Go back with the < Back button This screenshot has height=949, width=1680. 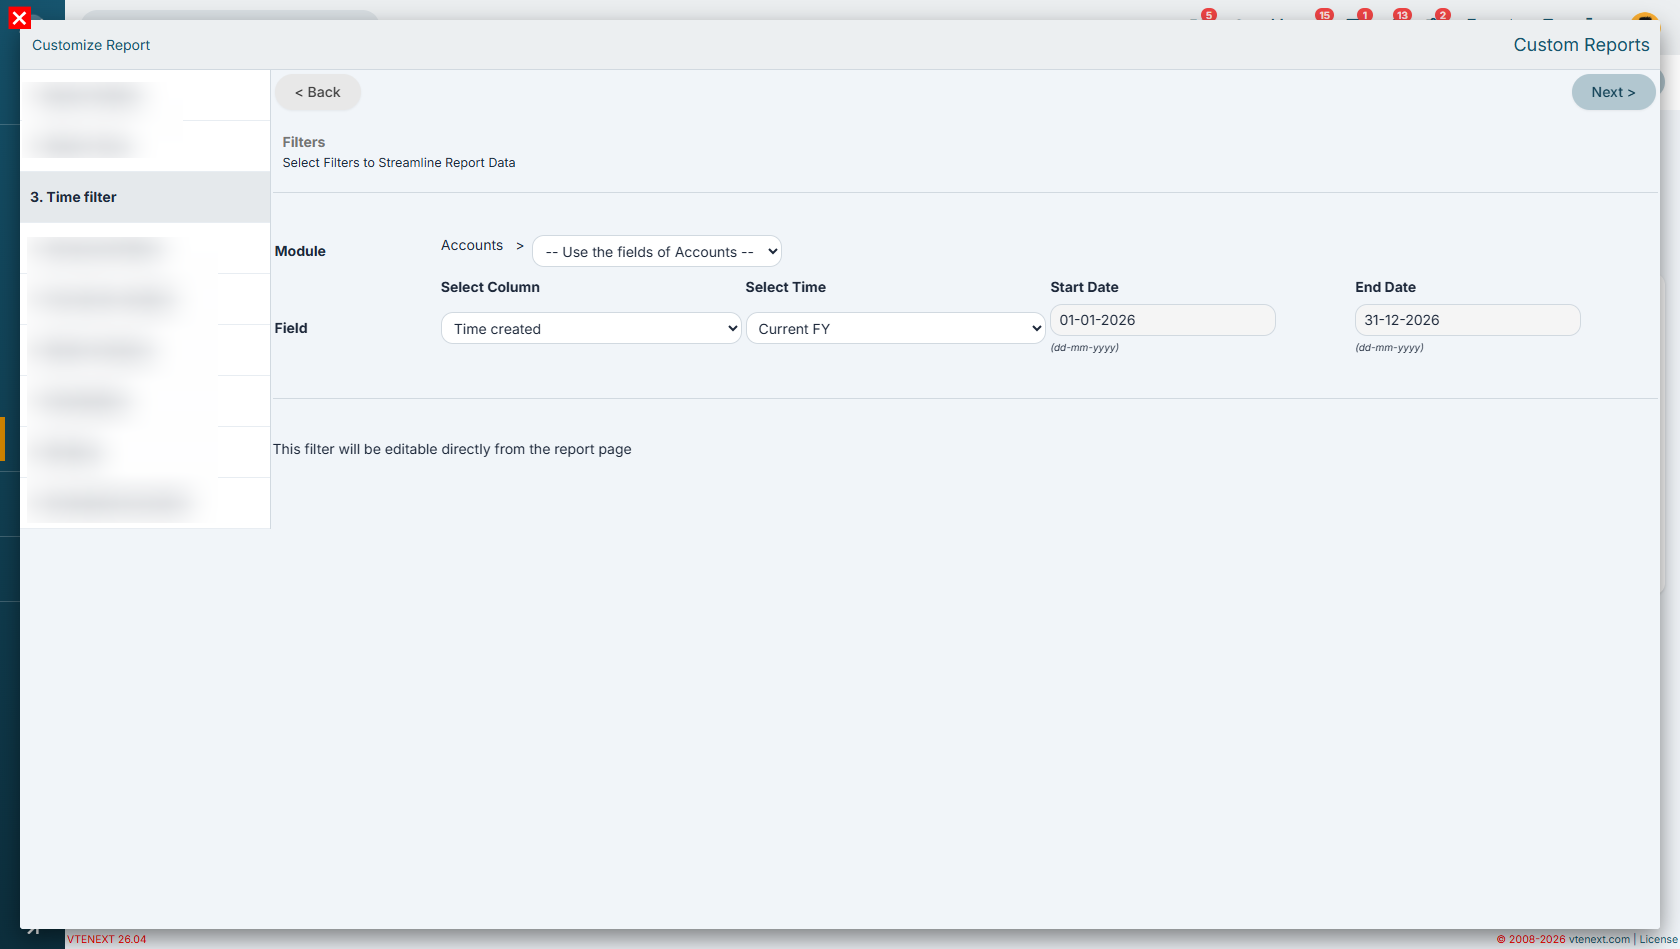[x=318, y=92]
